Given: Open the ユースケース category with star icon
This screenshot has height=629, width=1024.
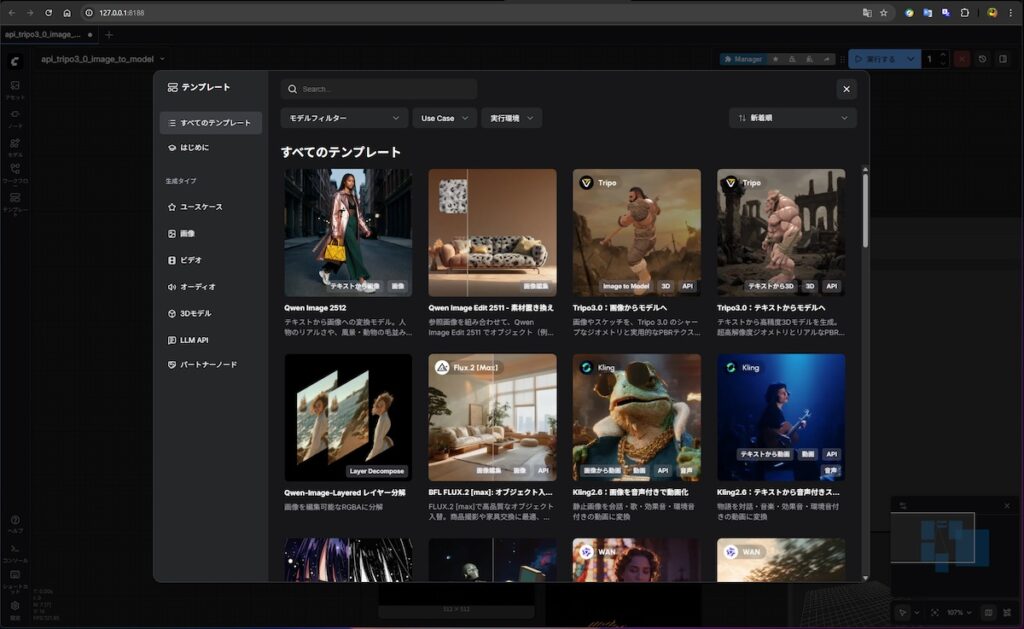Looking at the screenshot, I should pos(201,207).
